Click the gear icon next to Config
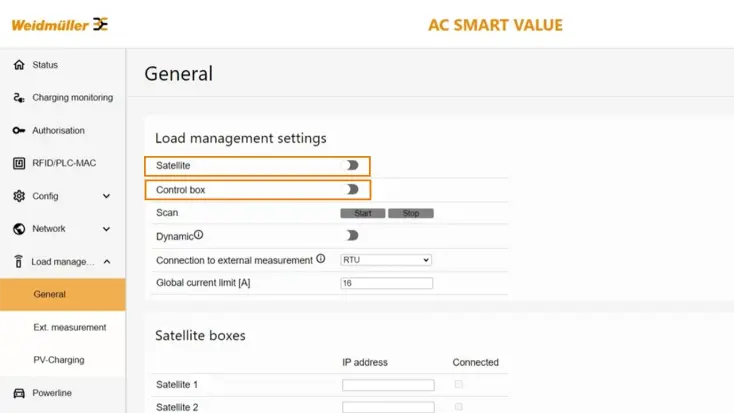The height and width of the screenshot is (413, 734). point(19,196)
